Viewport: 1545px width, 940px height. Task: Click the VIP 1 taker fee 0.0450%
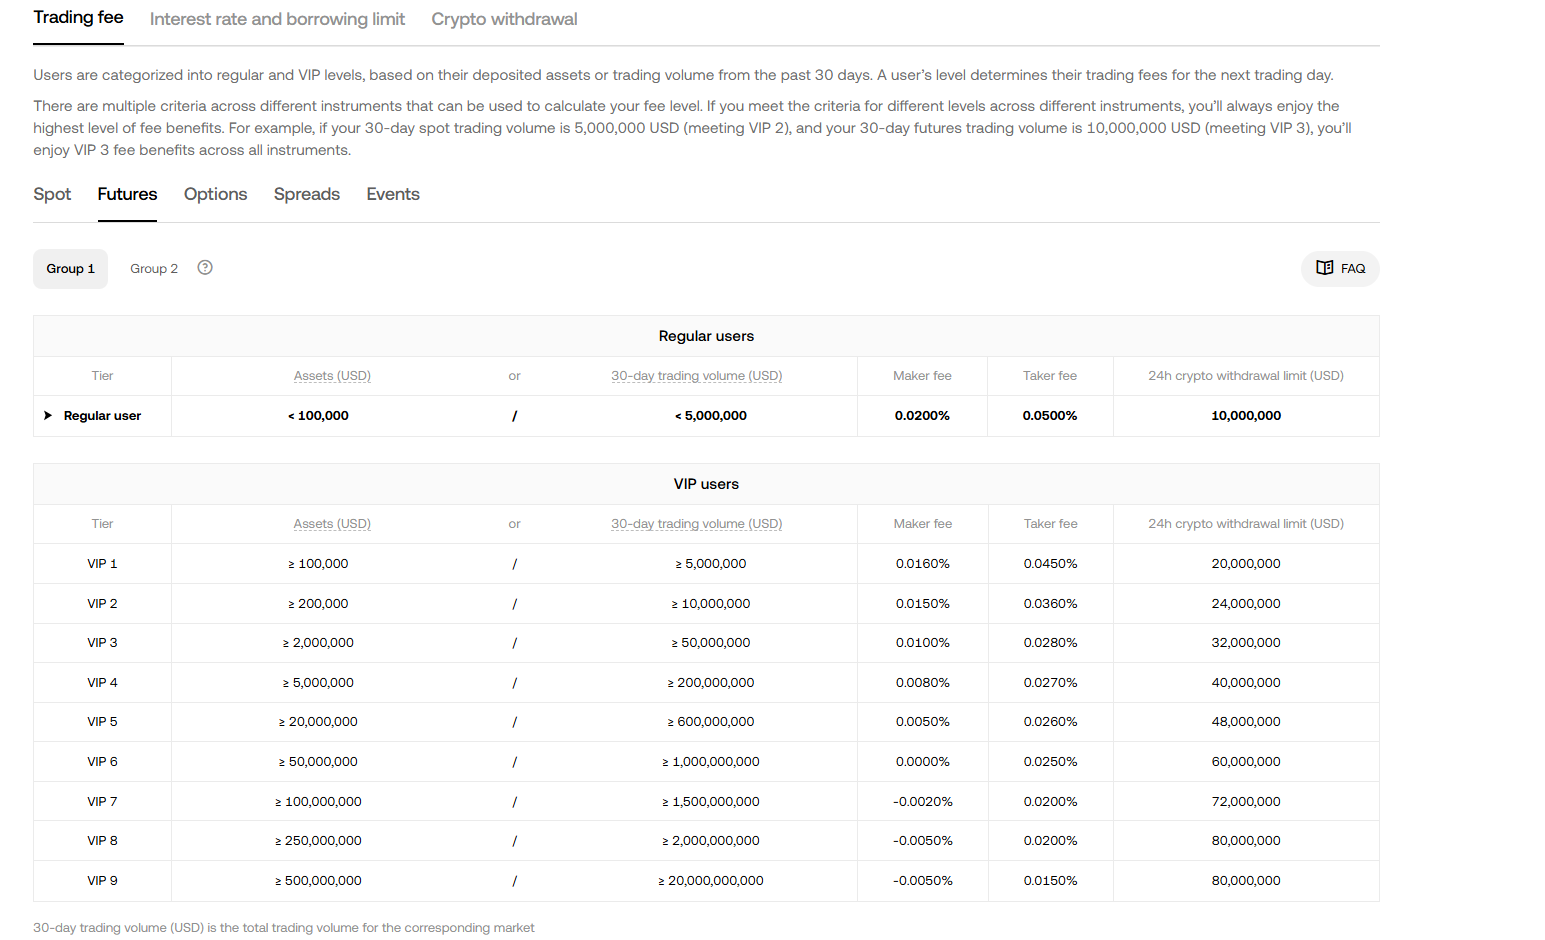1050,564
